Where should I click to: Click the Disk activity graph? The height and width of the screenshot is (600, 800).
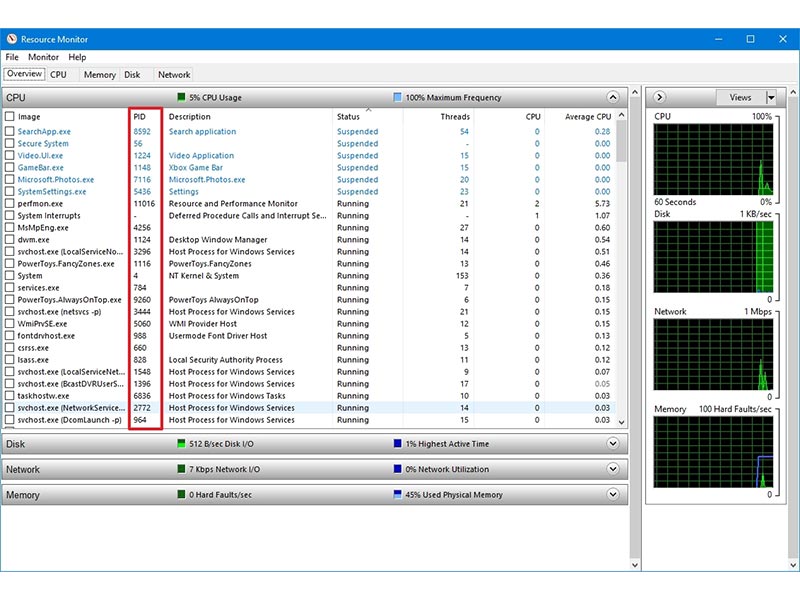713,257
